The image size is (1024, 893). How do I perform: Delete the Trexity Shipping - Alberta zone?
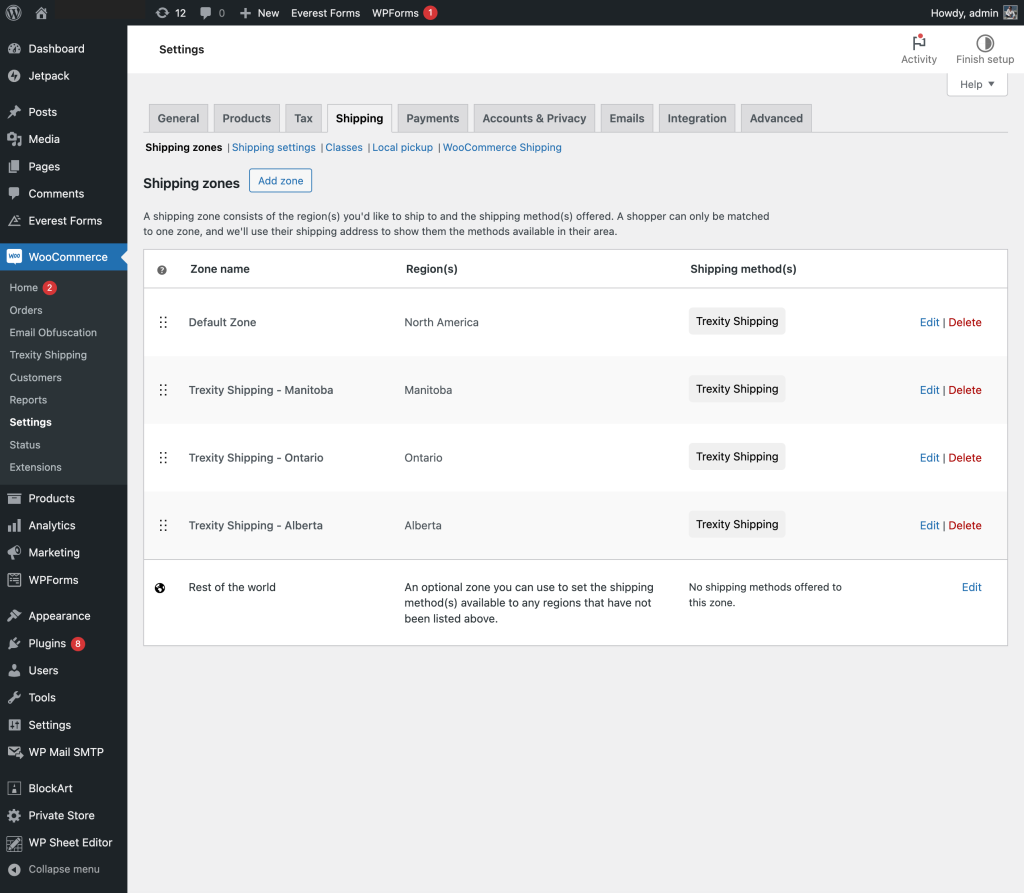point(965,525)
